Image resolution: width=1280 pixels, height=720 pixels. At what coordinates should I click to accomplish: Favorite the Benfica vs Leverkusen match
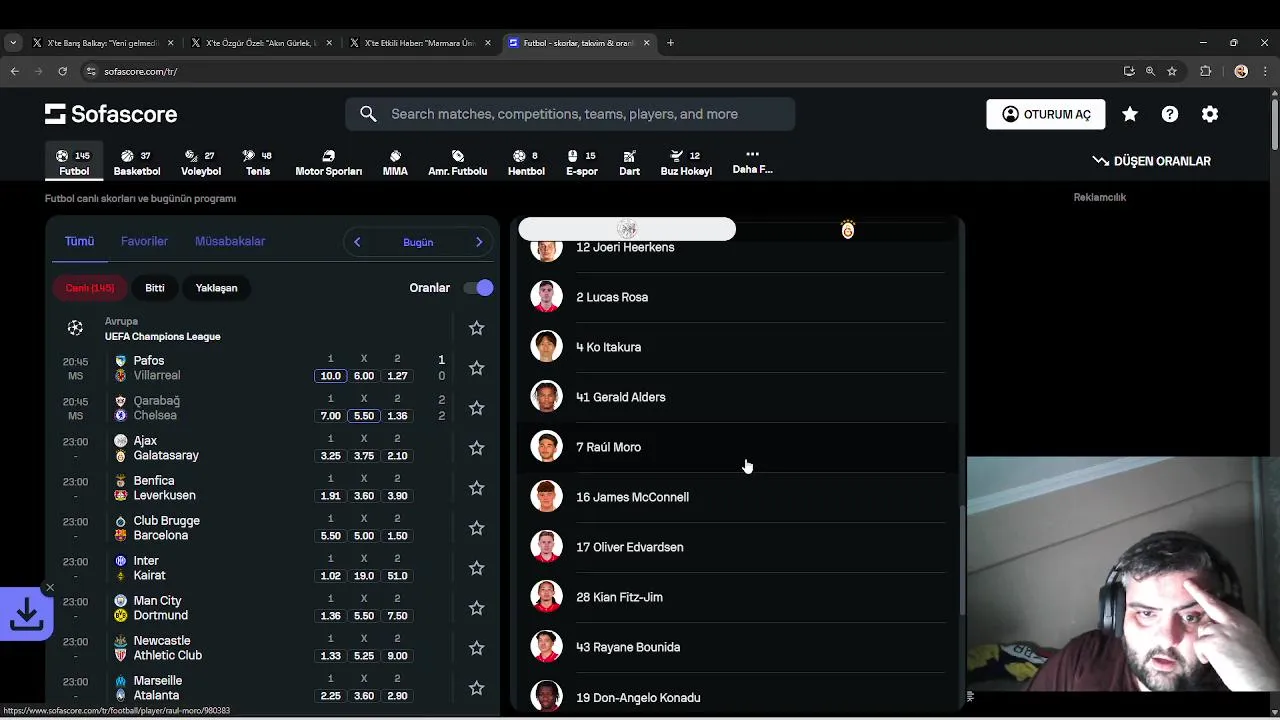click(477, 488)
